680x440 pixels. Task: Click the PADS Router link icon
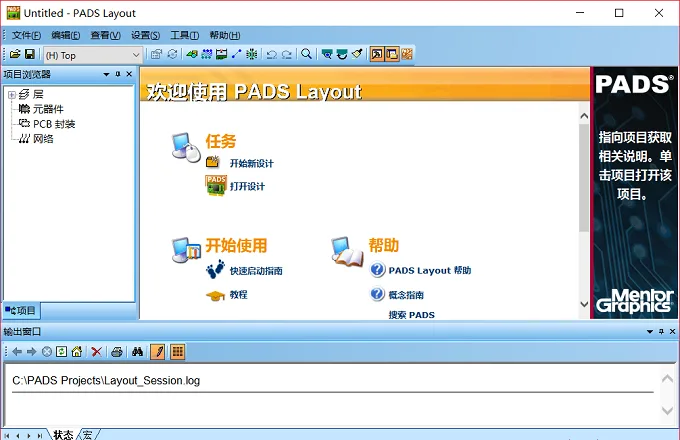(x=407, y=54)
